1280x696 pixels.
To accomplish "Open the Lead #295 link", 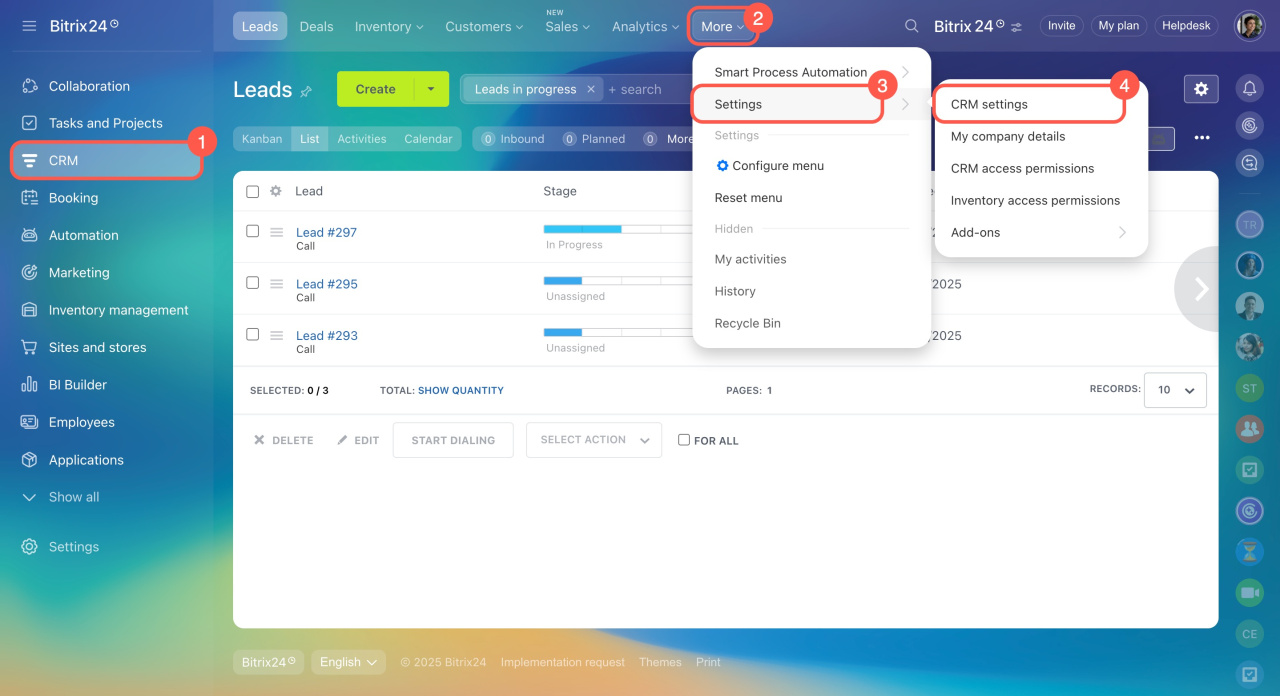I will [326, 284].
